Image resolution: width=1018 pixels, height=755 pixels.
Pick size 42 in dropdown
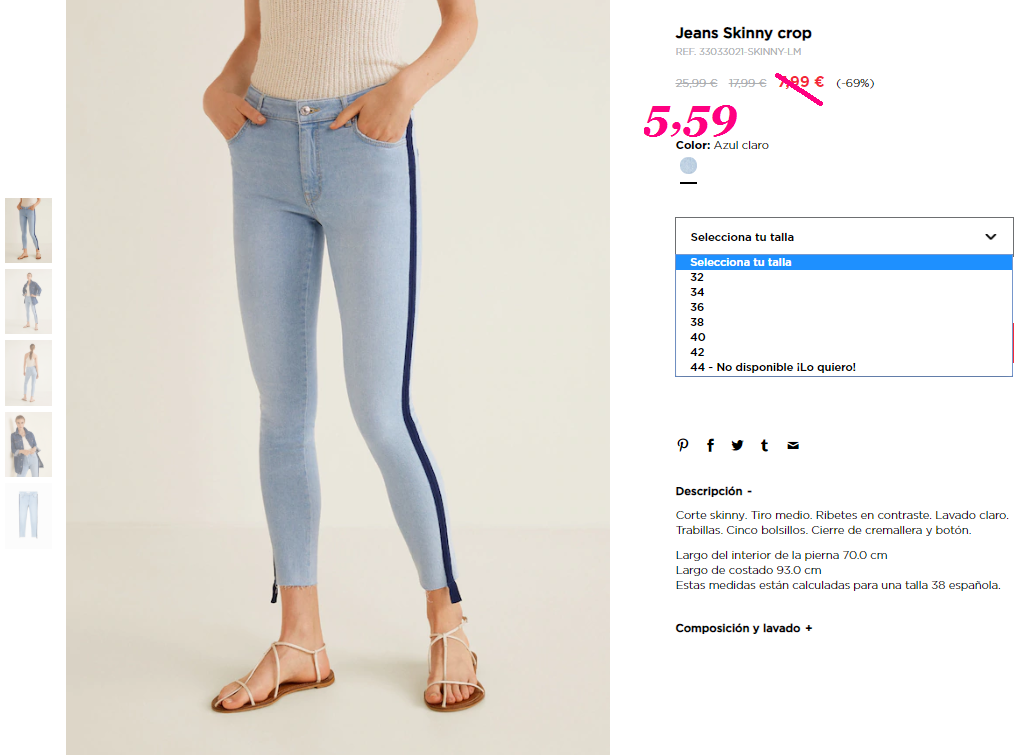coord(844,352)
